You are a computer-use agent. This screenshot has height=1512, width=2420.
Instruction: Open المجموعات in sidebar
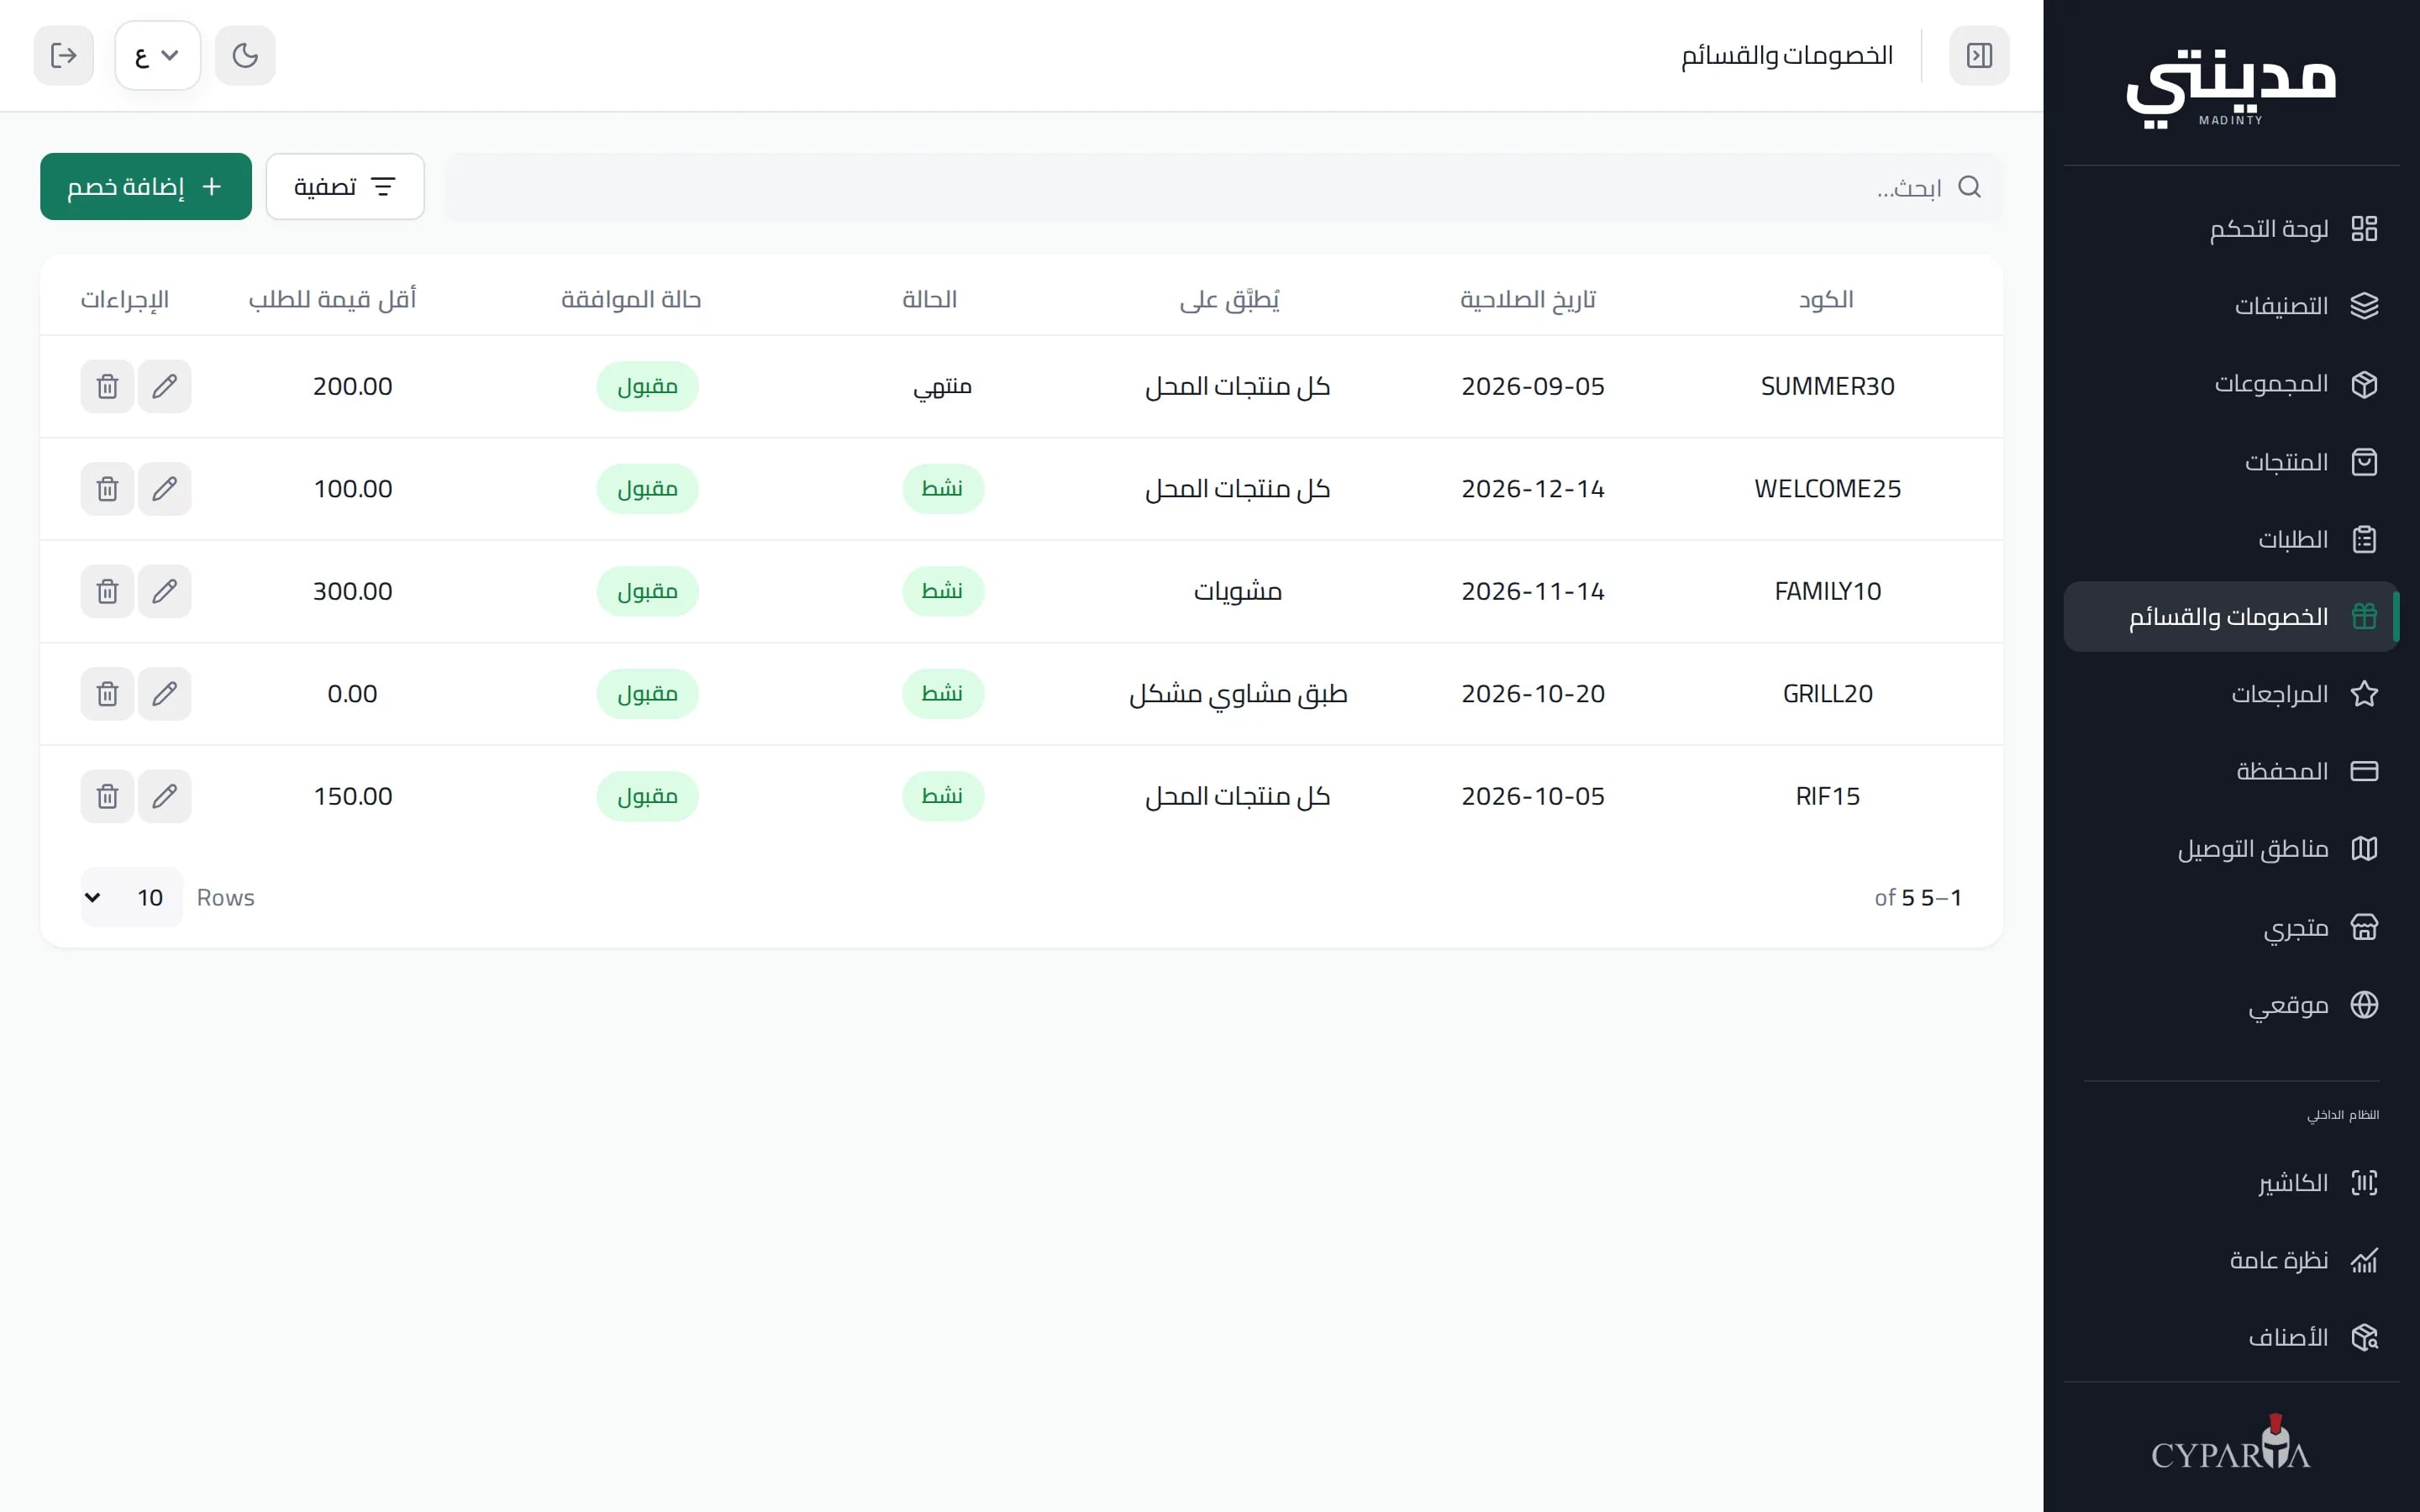[x=2232, y=384]
